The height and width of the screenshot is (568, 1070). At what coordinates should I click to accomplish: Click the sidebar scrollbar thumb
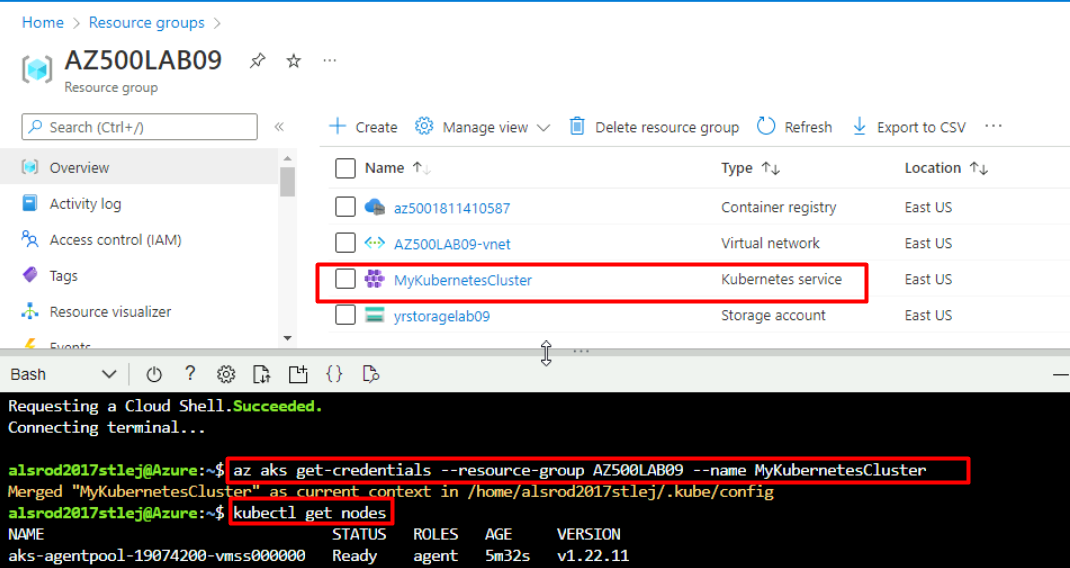(x=287, y=182)
